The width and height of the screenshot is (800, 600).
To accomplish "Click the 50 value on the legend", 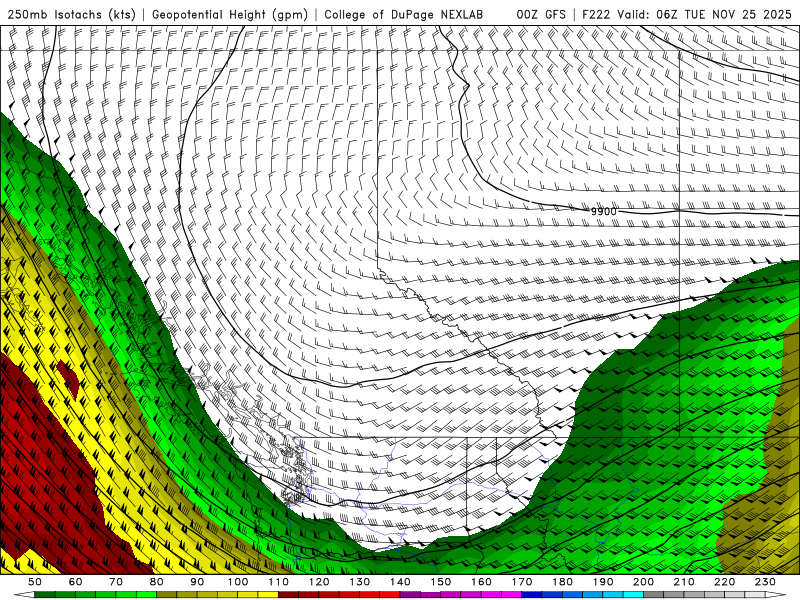I will [35, 582].
